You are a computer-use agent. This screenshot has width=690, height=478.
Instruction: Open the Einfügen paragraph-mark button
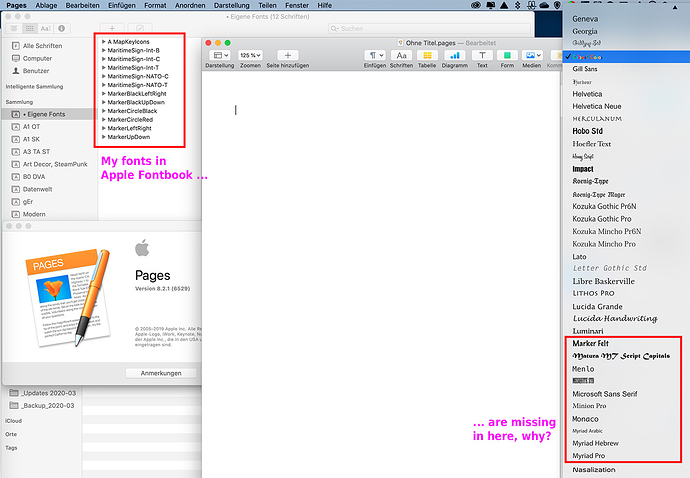pyautogui.click(x=374, y=55)
